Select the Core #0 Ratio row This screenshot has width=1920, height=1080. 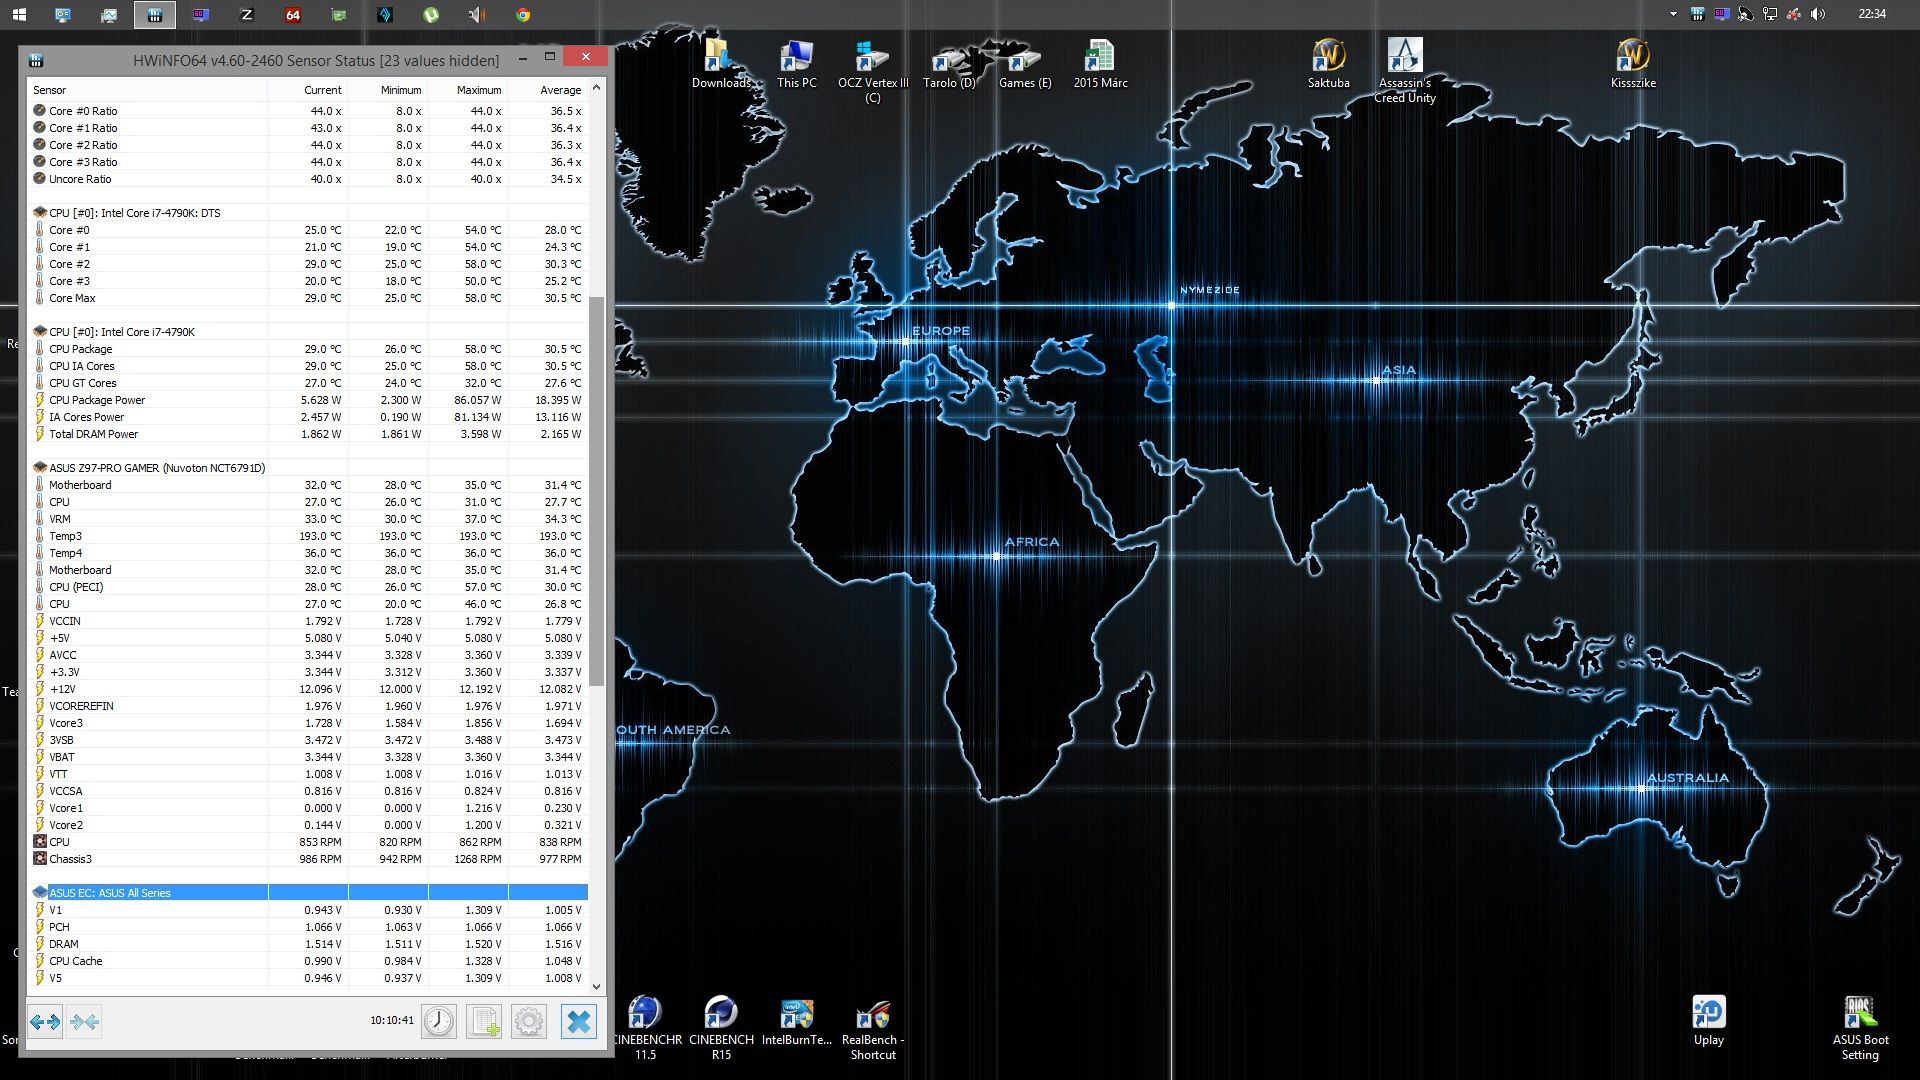tap(308, 111)
